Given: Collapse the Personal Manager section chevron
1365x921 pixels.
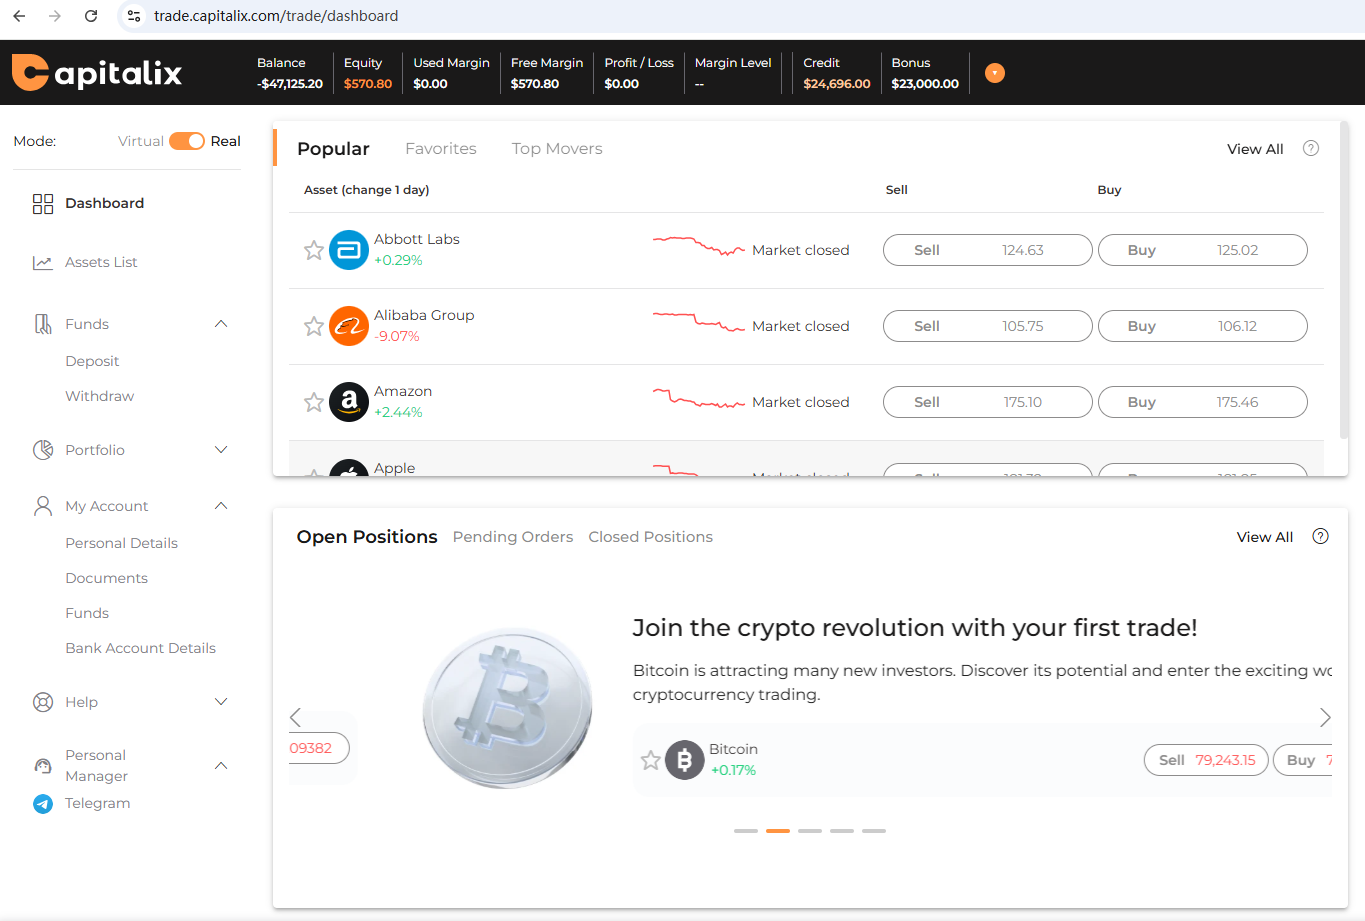Looking at the screenshot, I should (x=222, y=766).
